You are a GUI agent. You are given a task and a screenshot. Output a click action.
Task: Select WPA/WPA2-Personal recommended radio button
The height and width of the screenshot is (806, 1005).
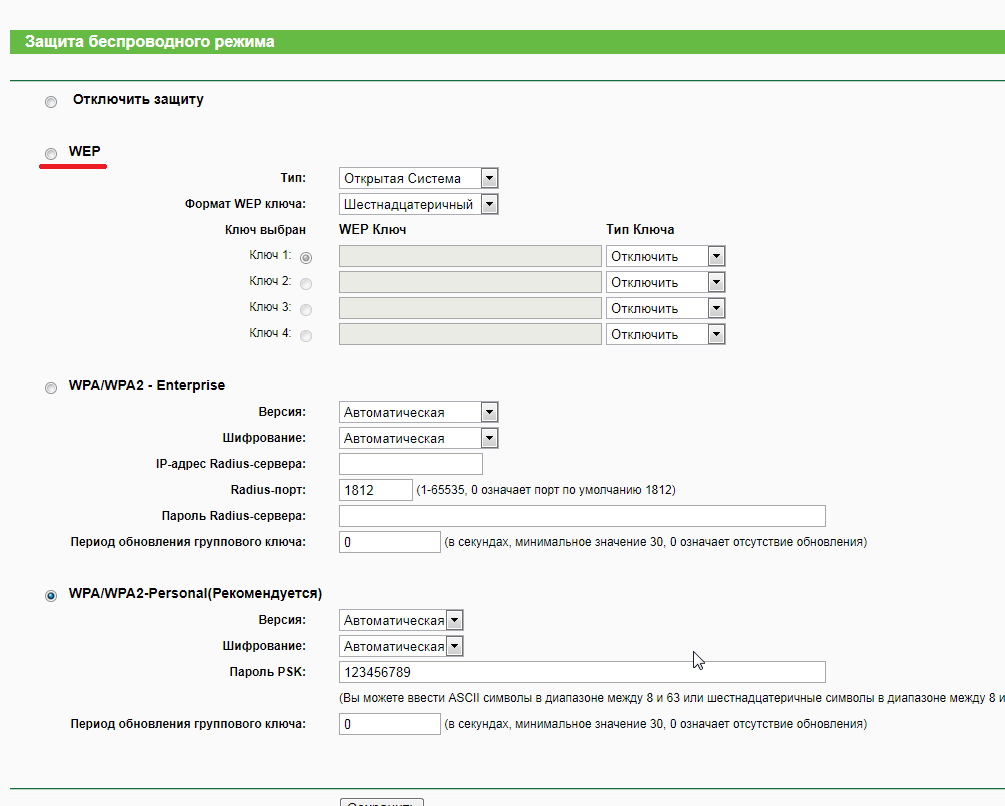(x=51, y=596)
